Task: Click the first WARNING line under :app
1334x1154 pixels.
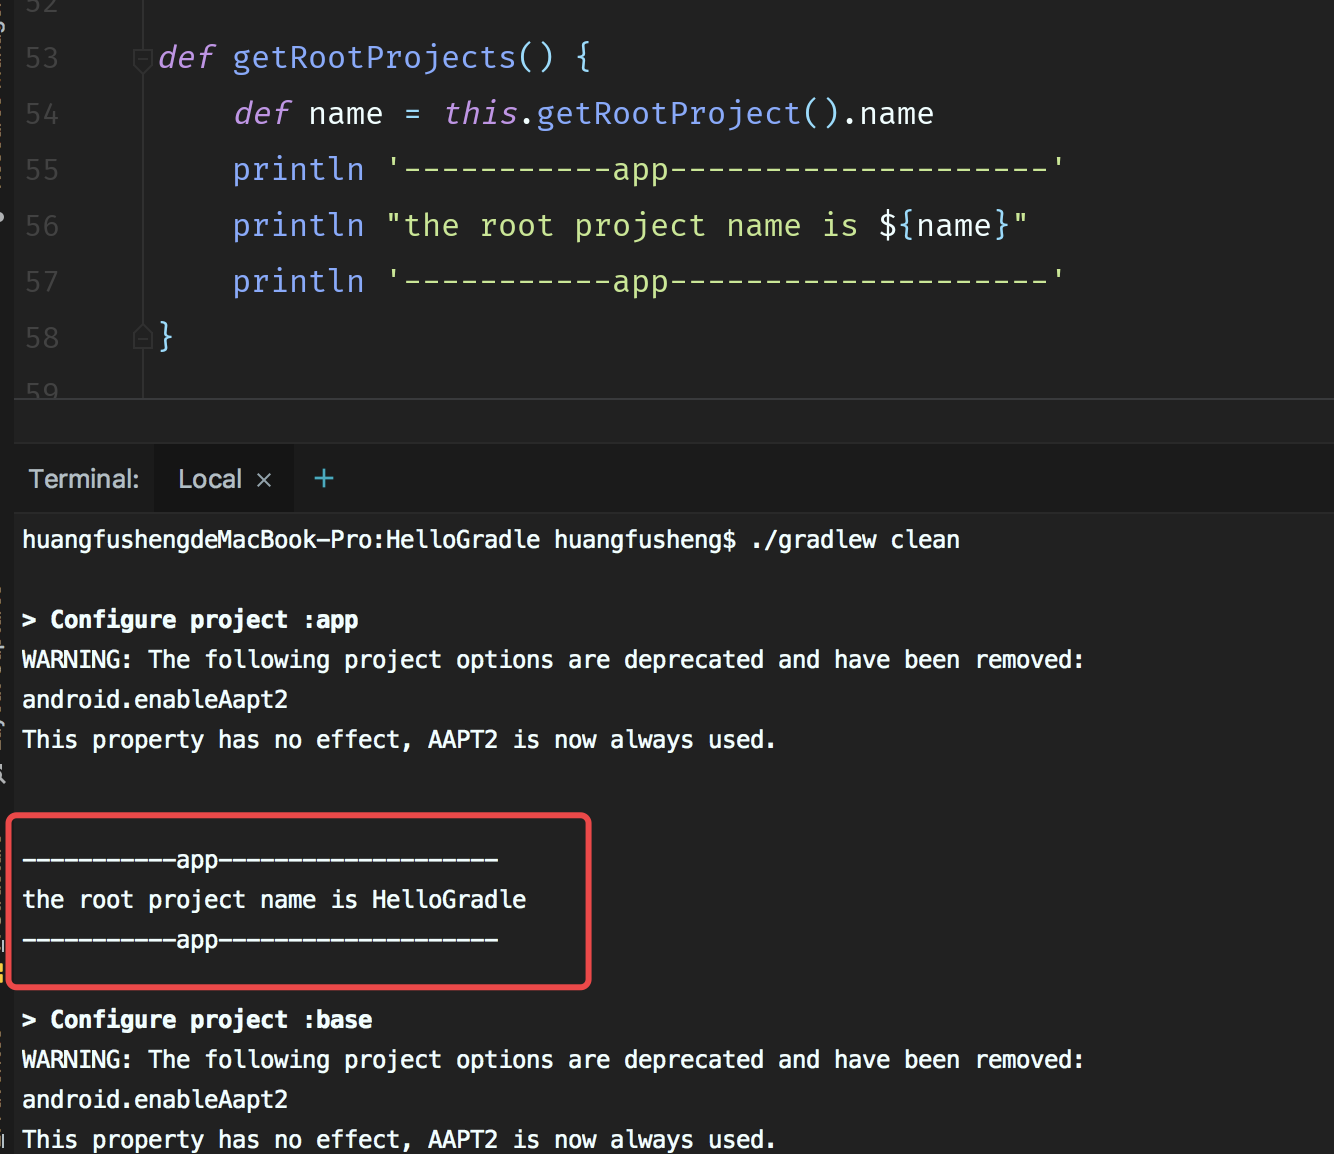Action: point(553,660)
